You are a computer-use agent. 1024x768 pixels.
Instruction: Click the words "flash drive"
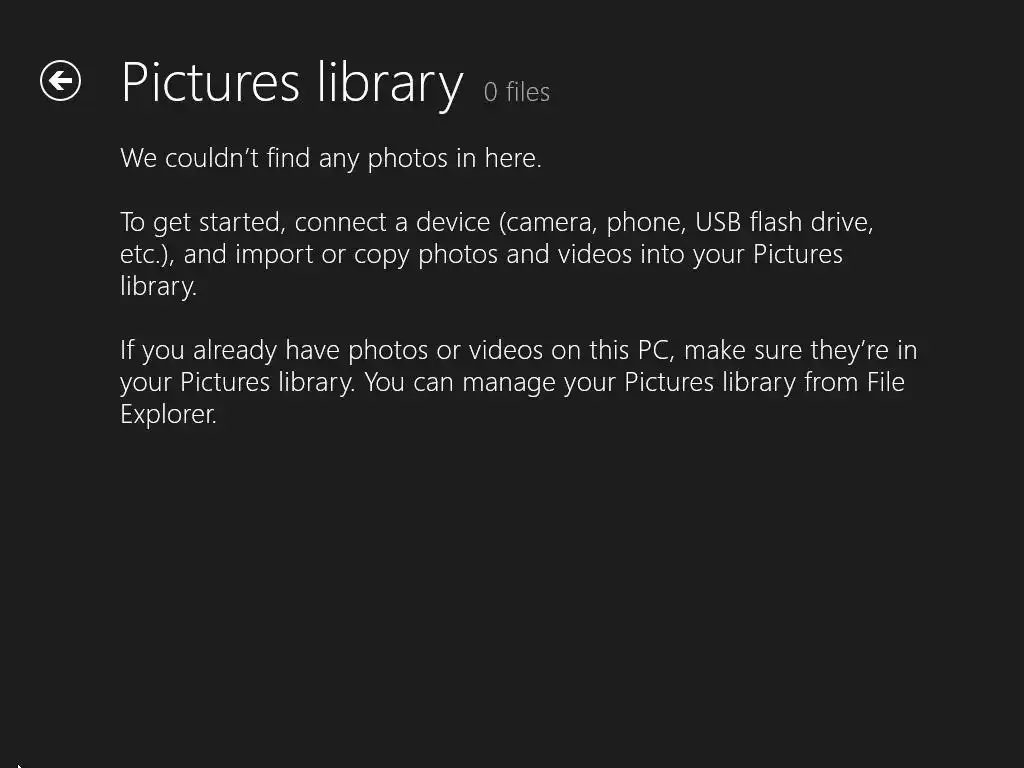811,222
